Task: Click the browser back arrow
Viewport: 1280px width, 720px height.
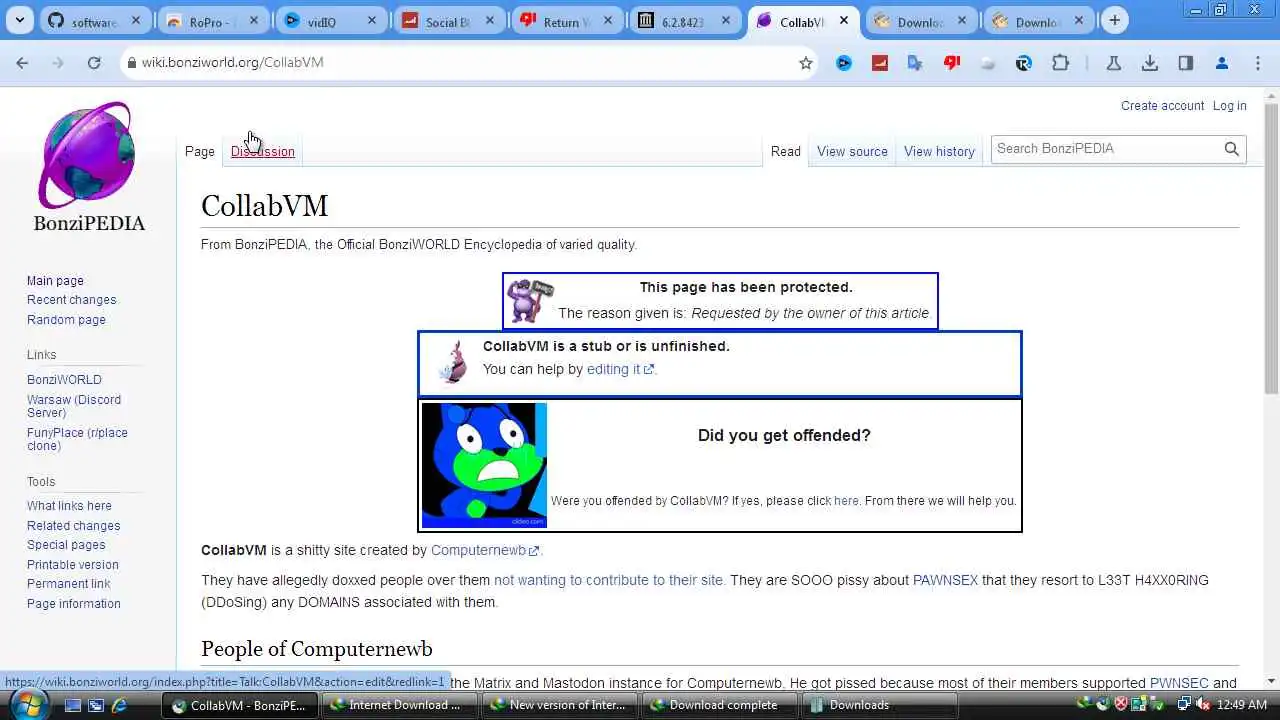Action: 22,62
